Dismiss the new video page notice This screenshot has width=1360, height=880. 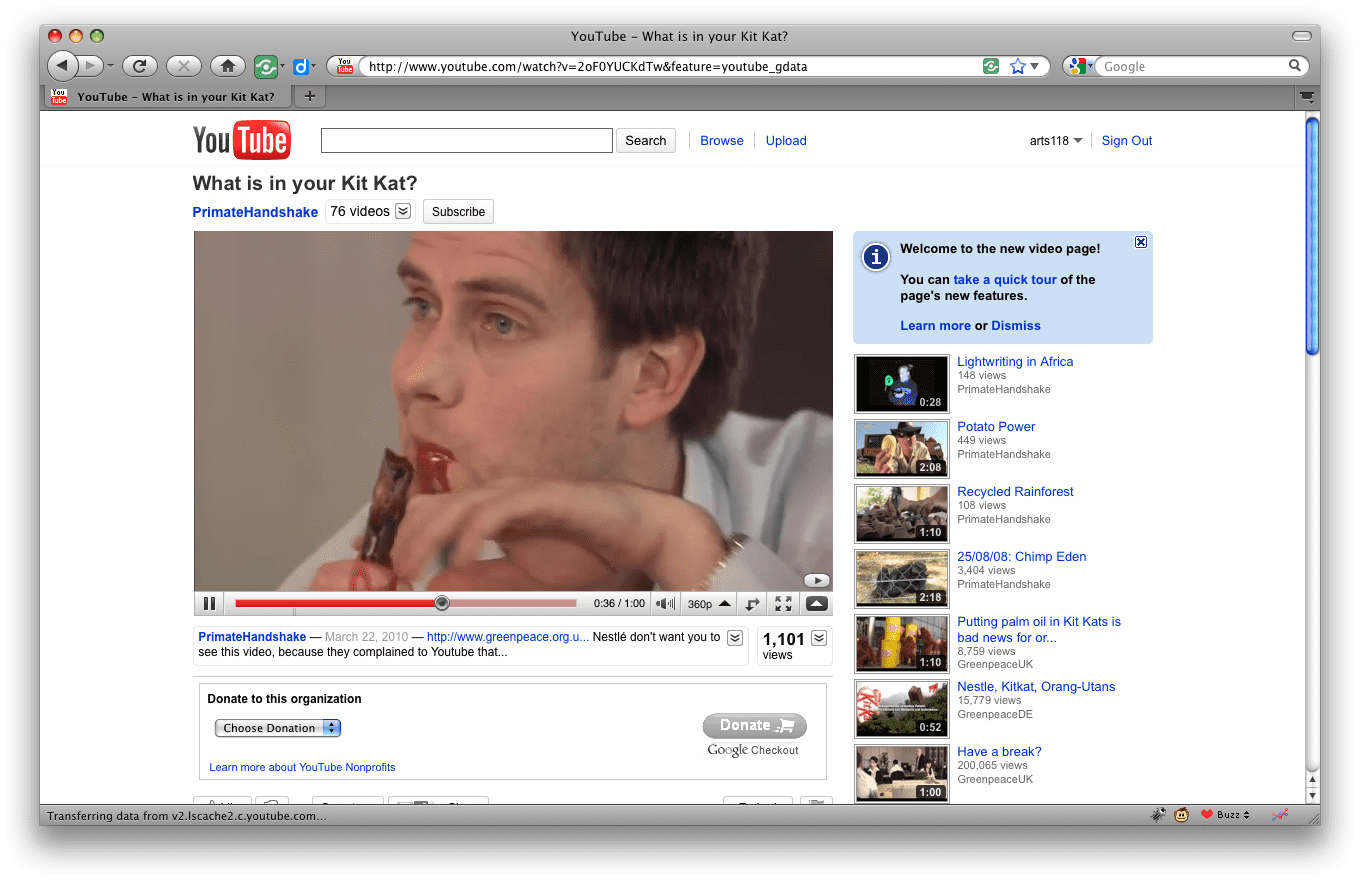(1016, 326)
